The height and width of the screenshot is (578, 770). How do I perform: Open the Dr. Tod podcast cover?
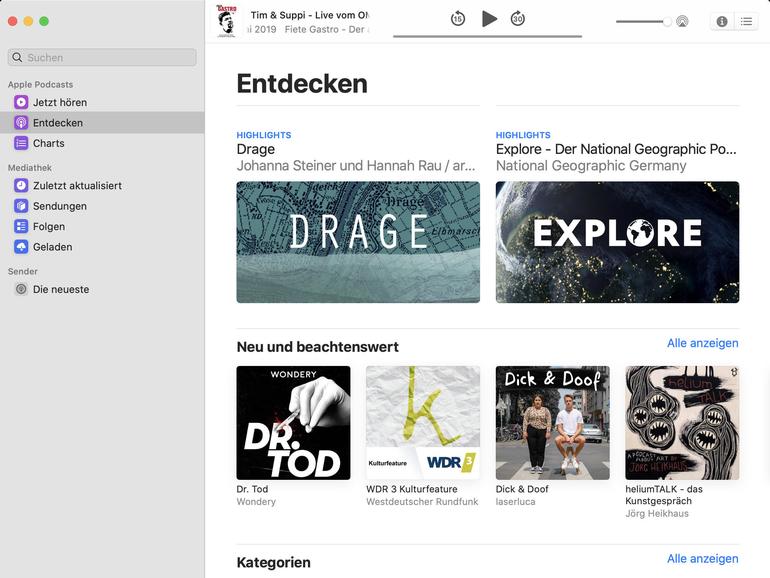tap(293, 423)
